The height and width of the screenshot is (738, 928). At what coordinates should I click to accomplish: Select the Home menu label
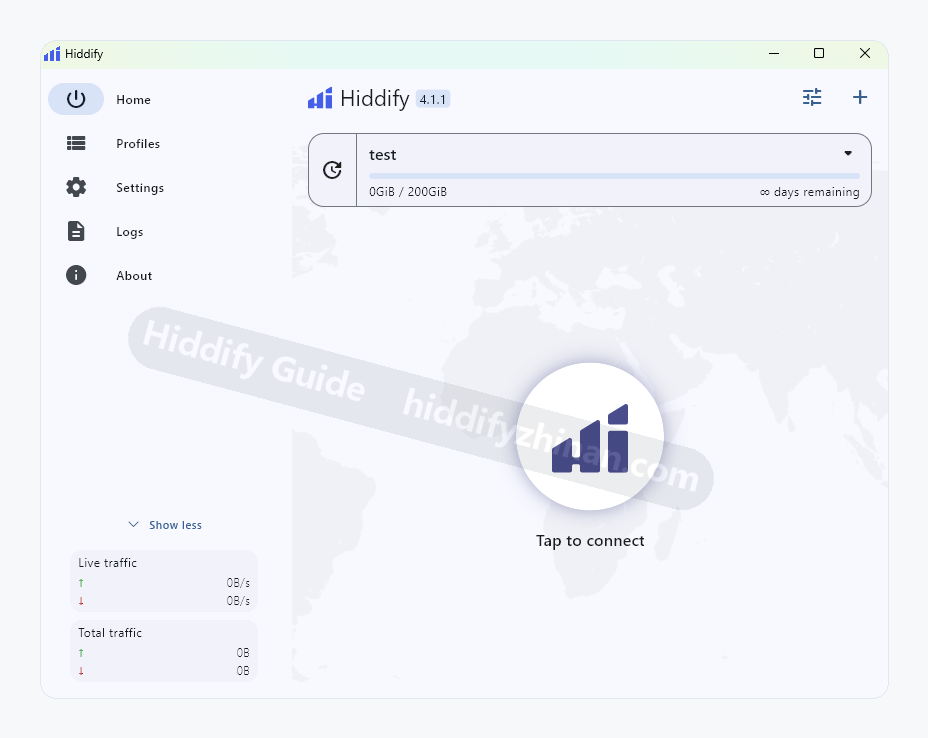click(x=133, y=99)
